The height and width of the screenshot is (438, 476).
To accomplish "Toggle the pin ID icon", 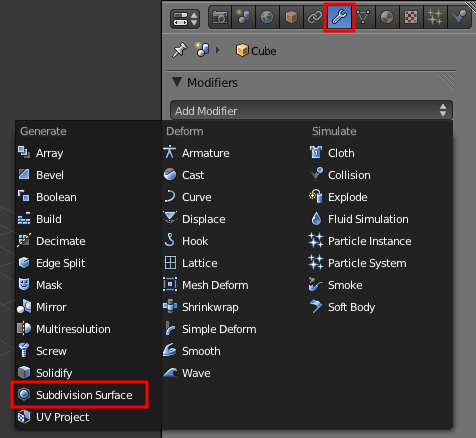I will tap(180, 51).
